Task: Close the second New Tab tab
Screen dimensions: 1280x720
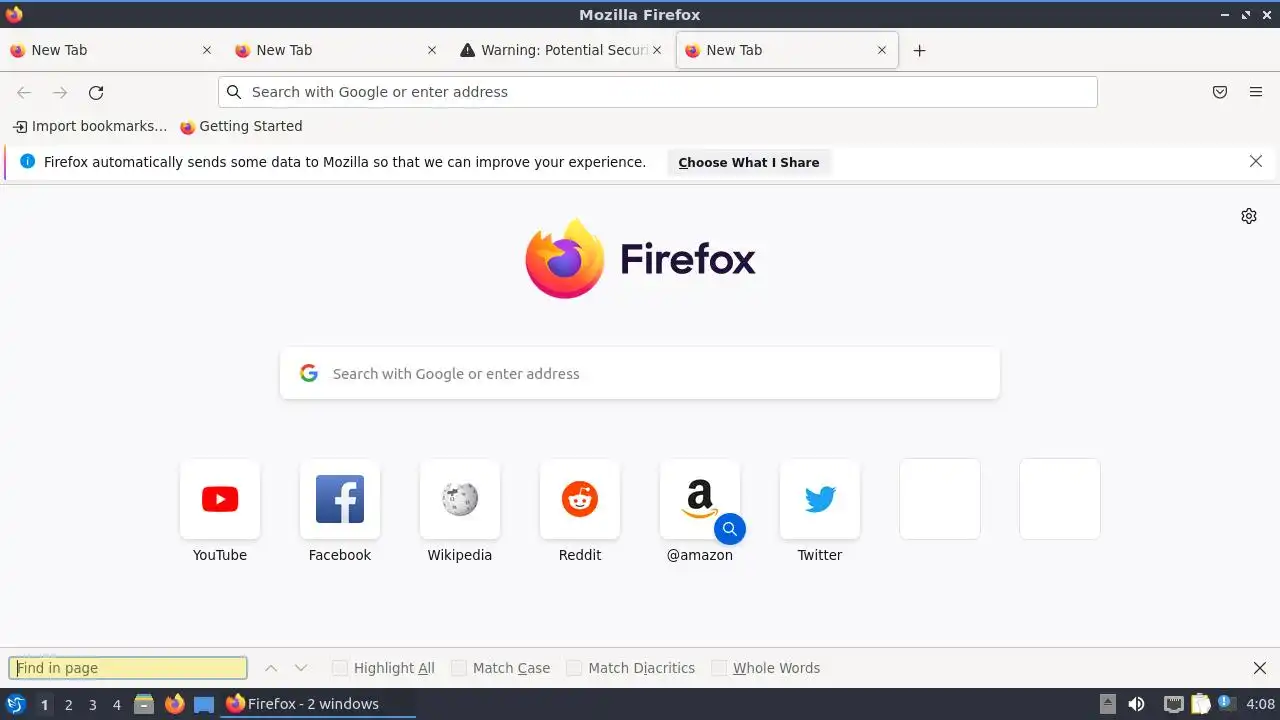Action: 432,50
